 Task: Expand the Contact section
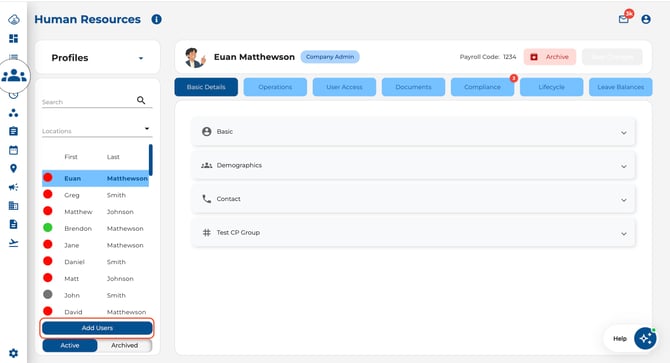click(413, 199)
